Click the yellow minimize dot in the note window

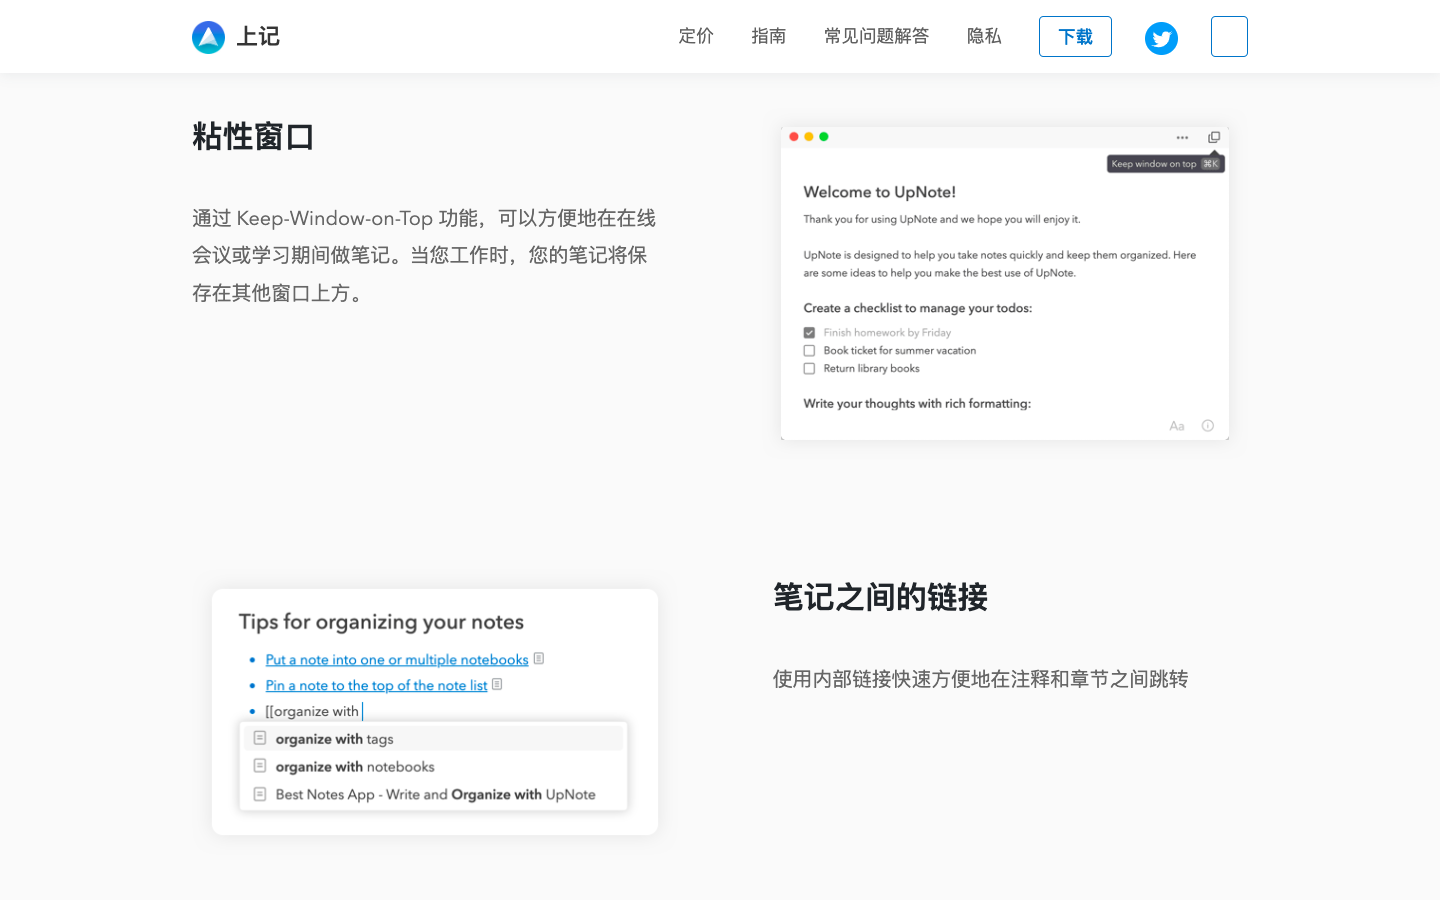(809, 137)
